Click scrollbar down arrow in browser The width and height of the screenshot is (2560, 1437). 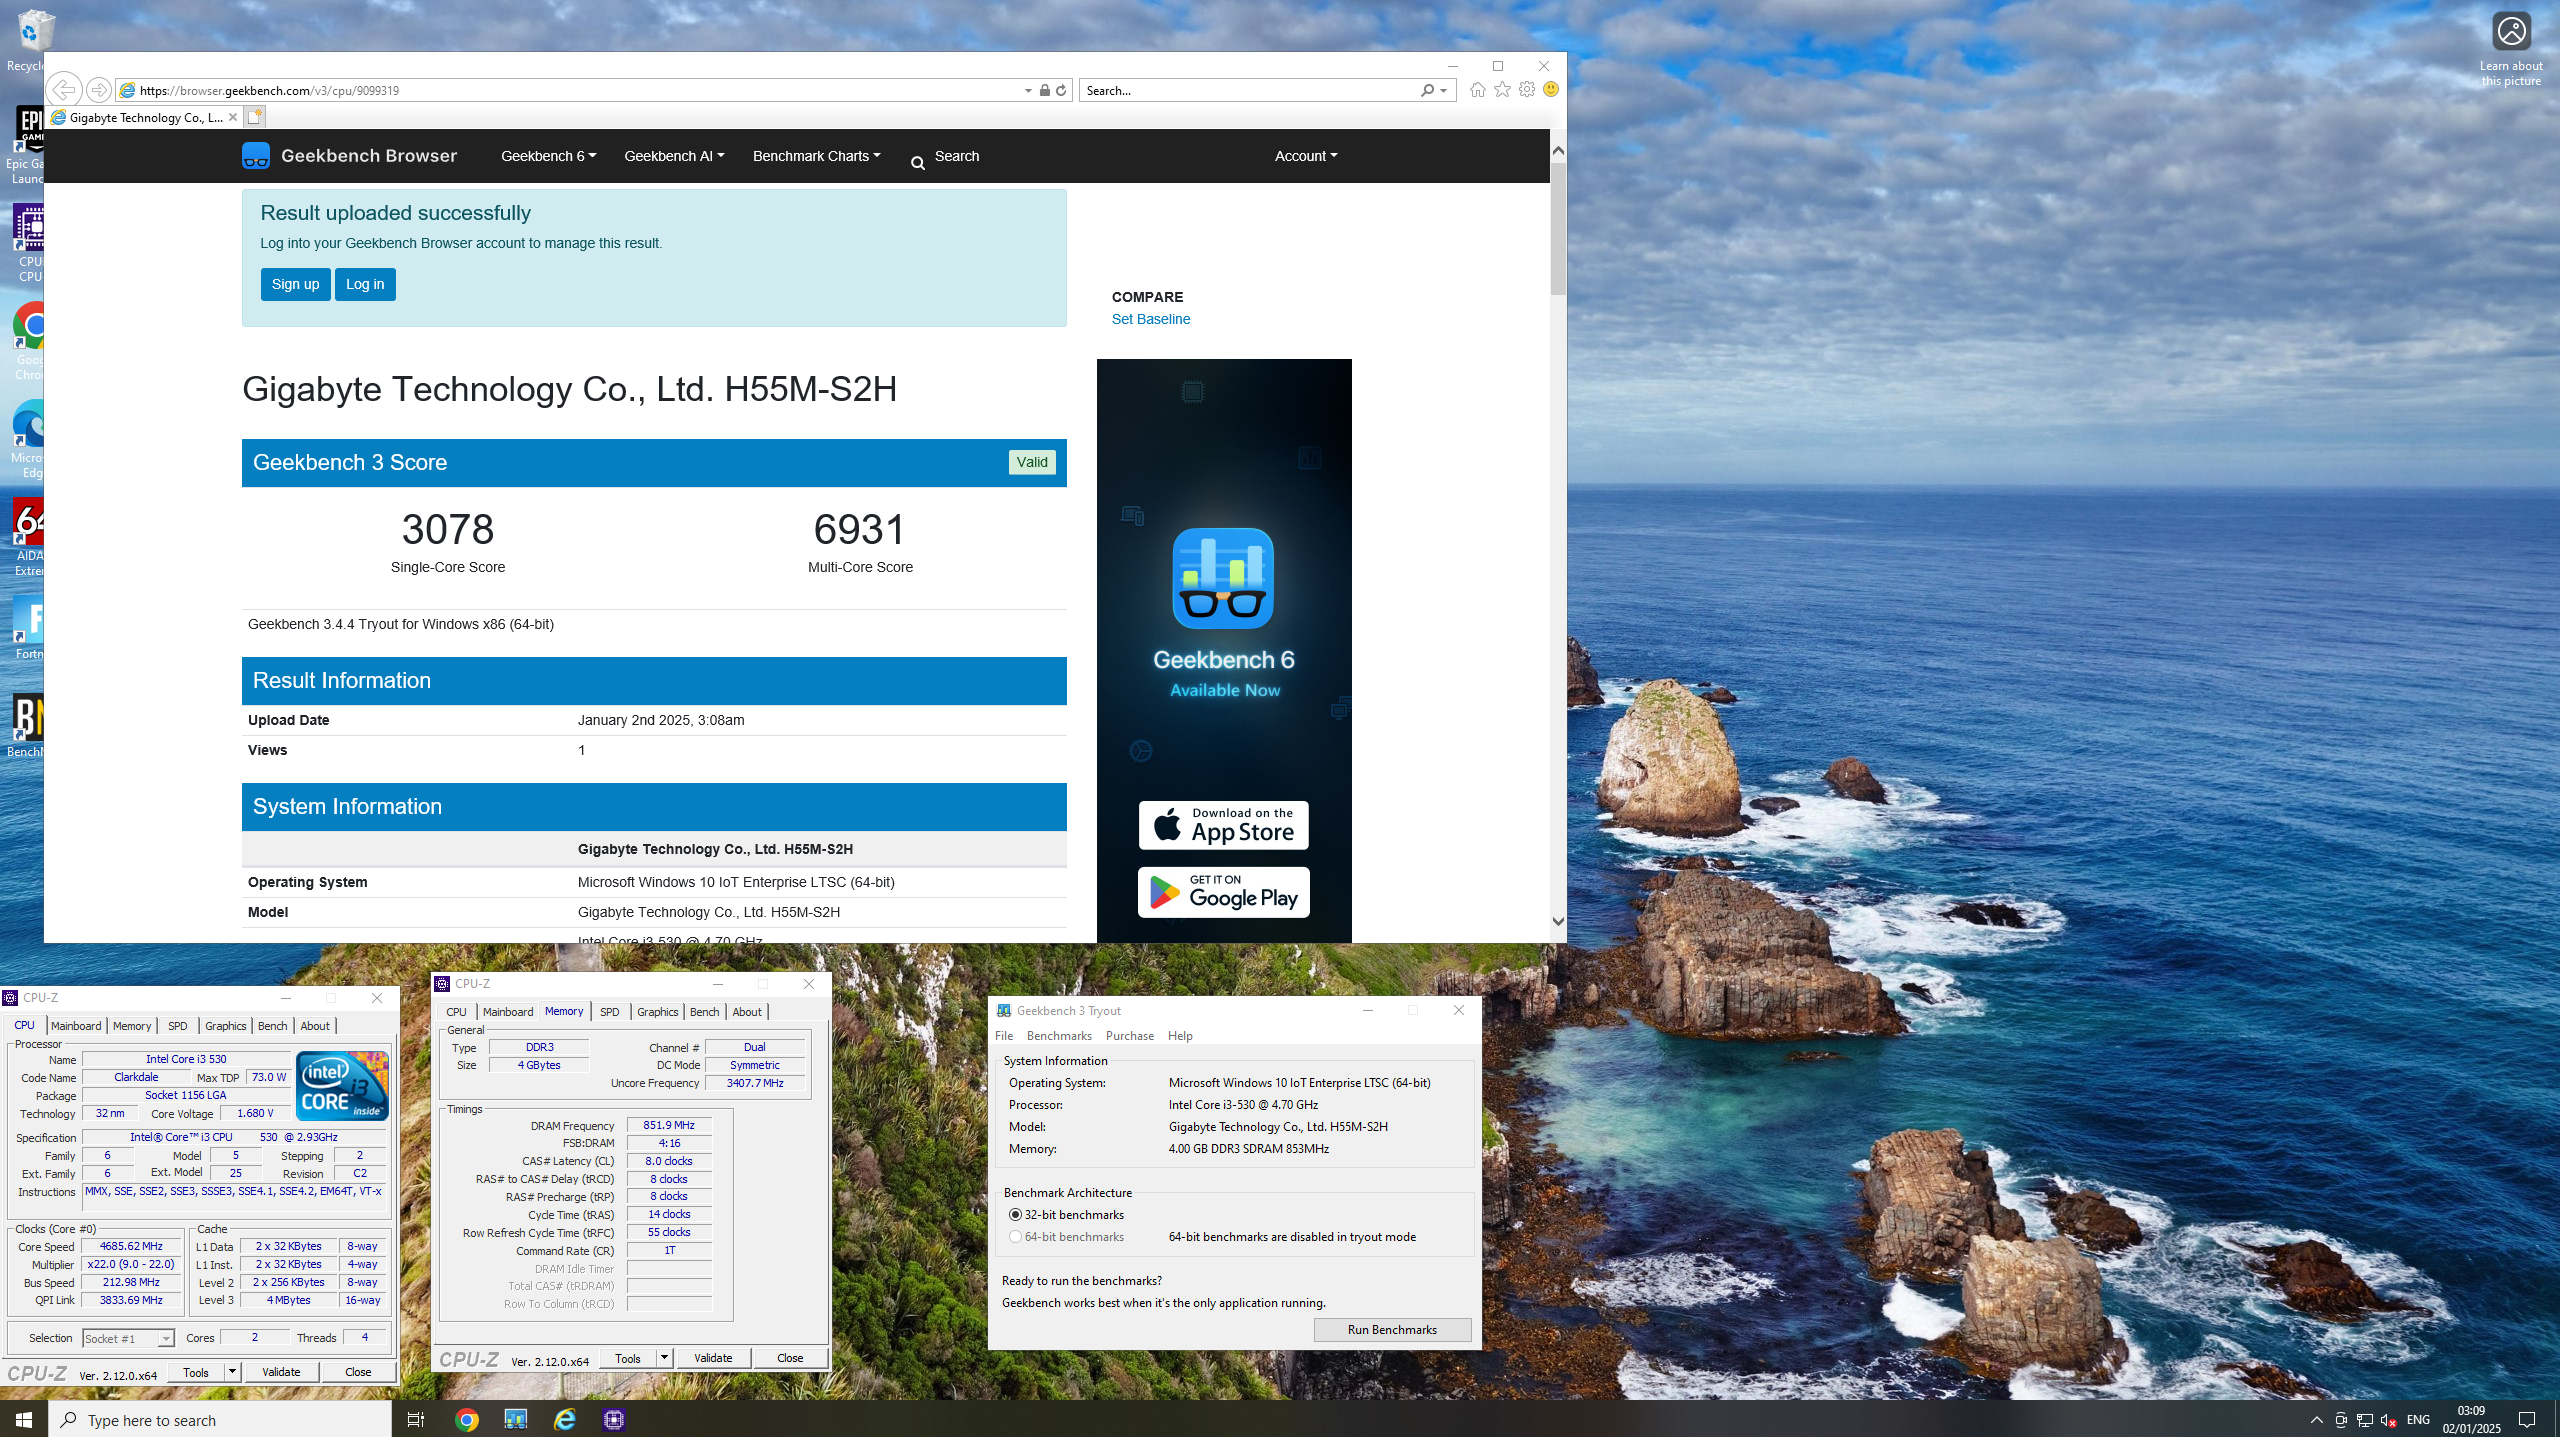pyautogui.click(x=1558, y=922)
